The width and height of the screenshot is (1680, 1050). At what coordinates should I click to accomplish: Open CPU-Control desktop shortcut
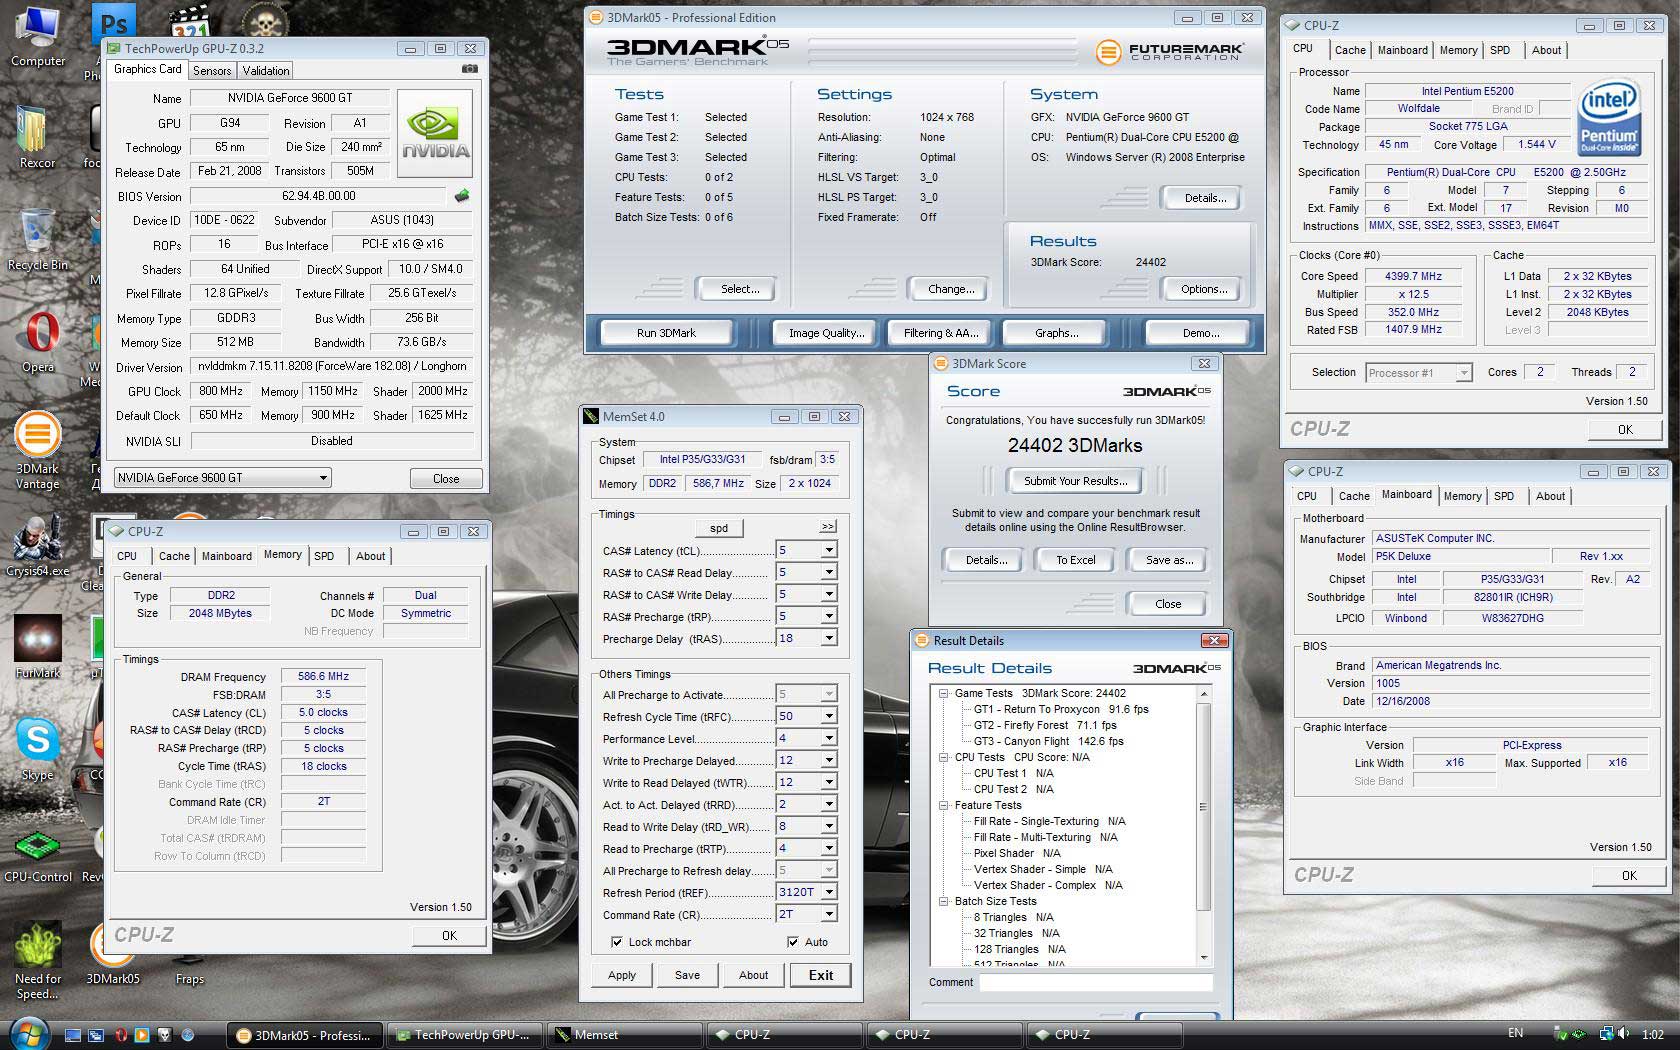click(37, 853)
